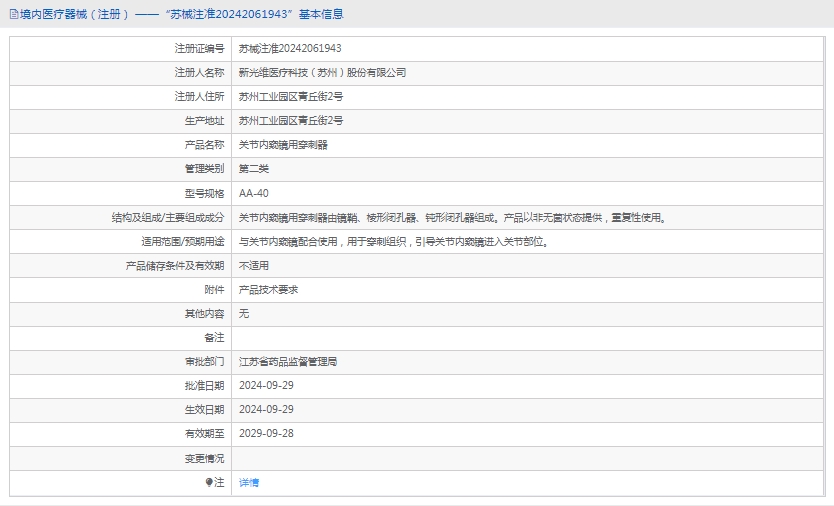The image size is (834, 506).
Task: Select the product name 关节内窥镜用穿刺器
Action: [283, 145]
